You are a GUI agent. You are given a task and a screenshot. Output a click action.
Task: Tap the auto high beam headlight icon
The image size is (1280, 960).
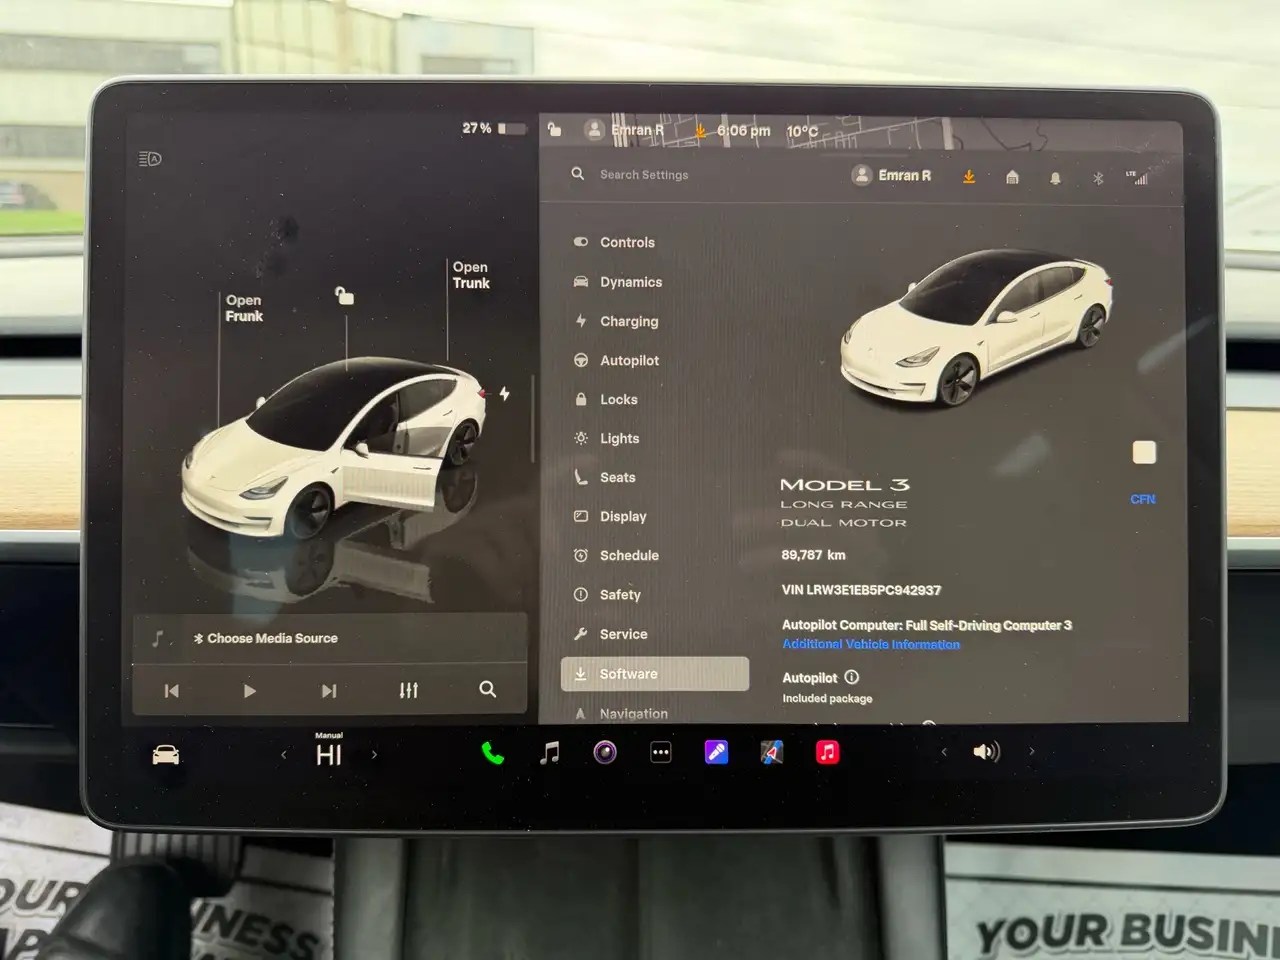(x=150, y=159)
